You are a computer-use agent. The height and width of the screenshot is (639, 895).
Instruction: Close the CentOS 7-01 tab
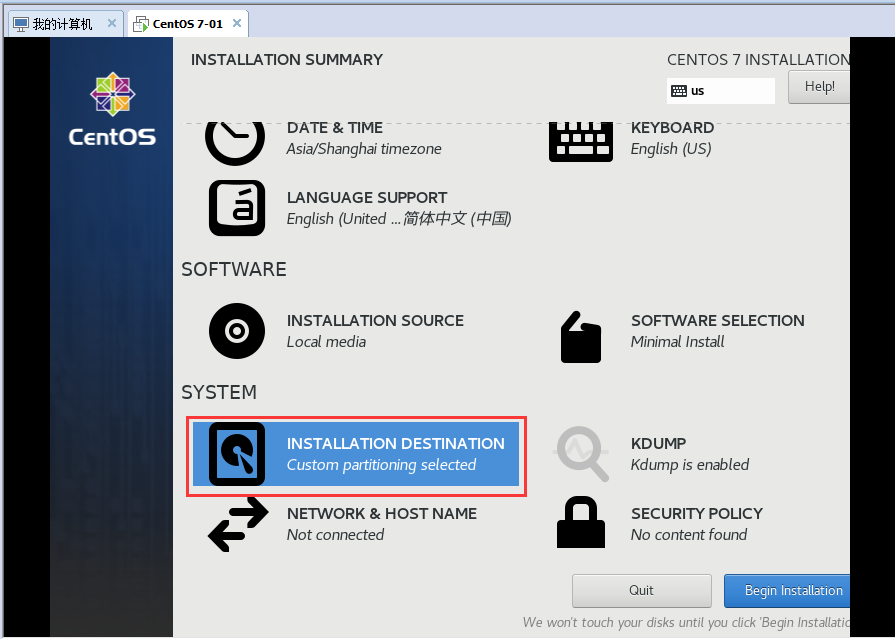237,23
